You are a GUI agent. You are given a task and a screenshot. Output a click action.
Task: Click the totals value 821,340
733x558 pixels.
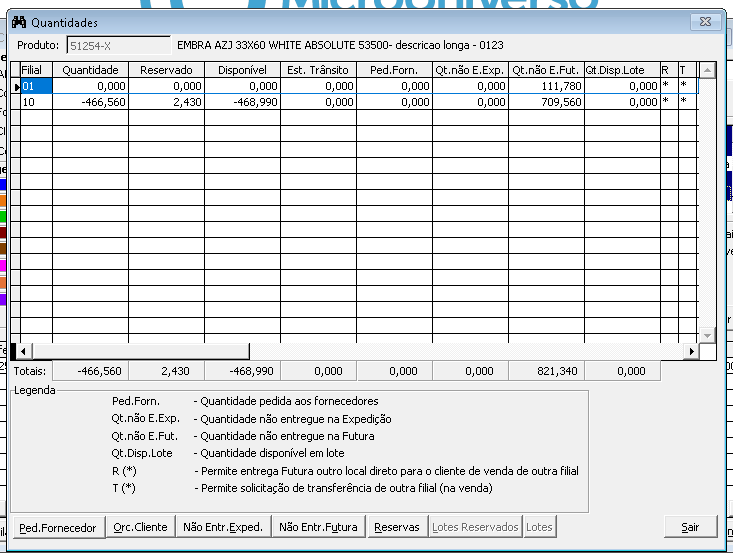(x=546, y=372)
